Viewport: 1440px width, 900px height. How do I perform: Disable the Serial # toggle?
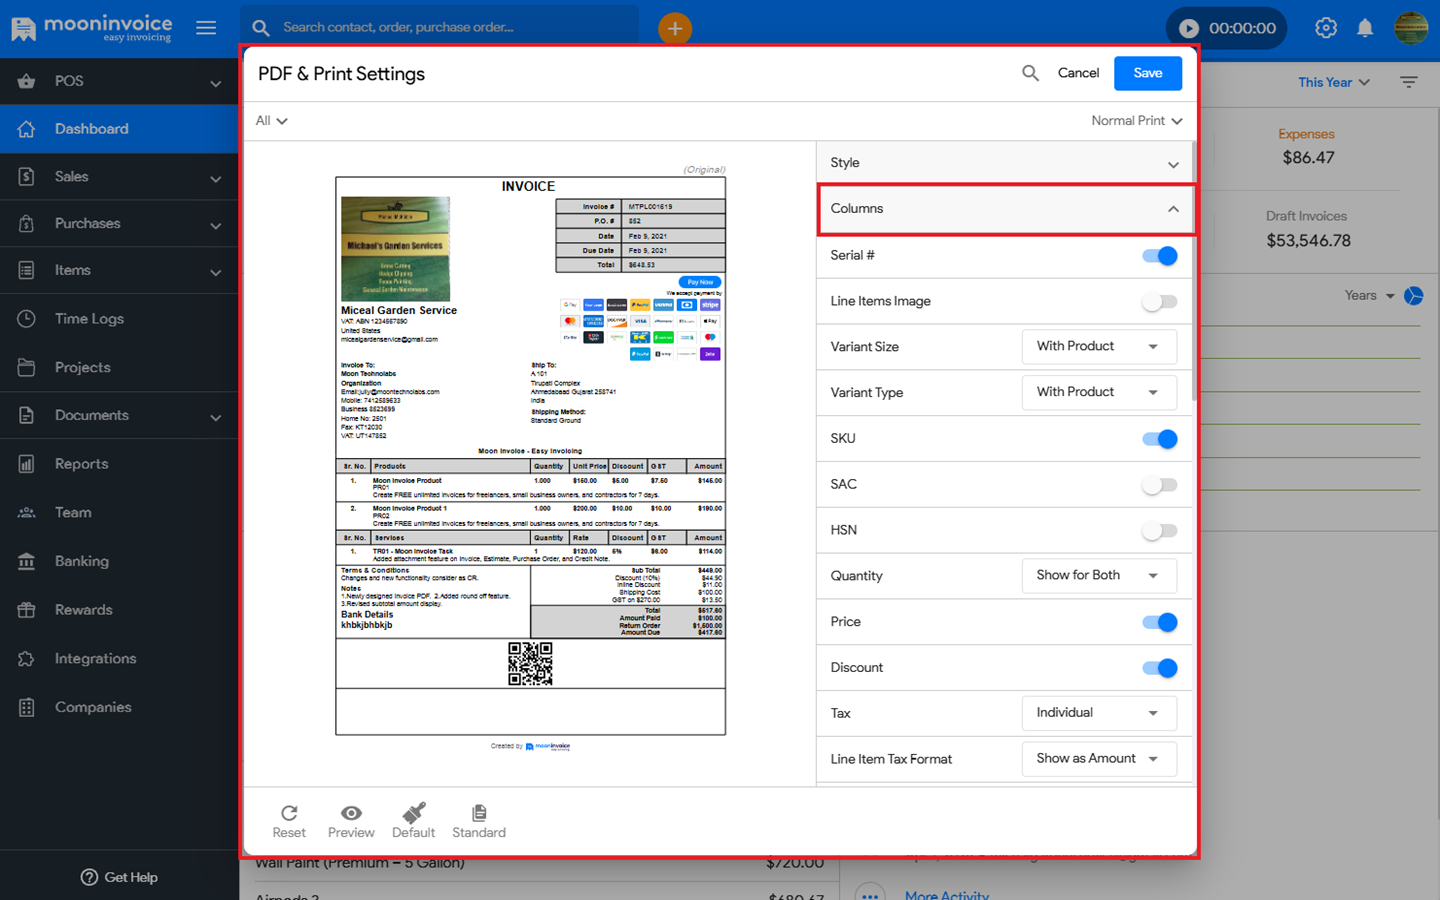click(1160, 256)
